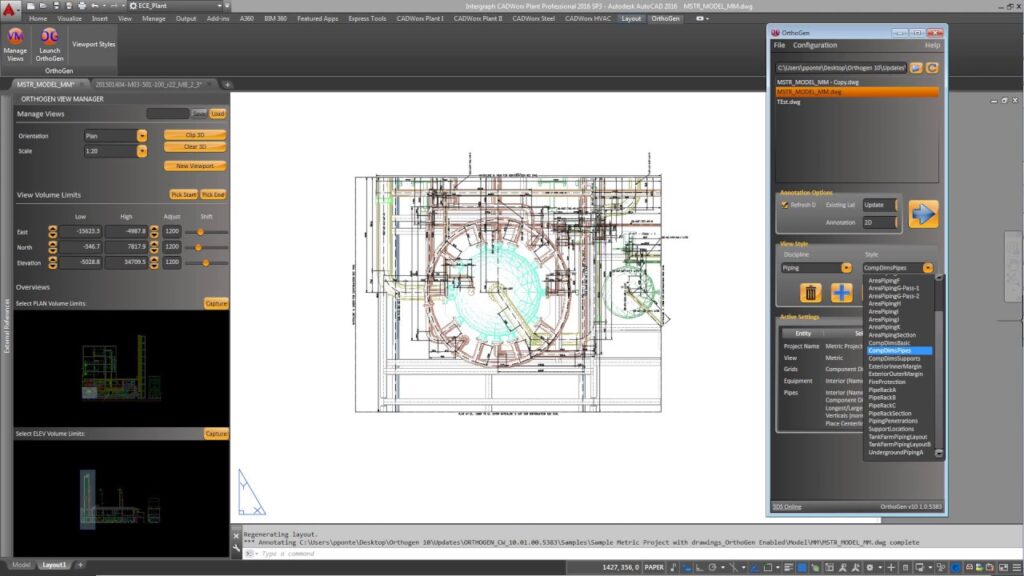Click the browse folder icon in OrthoGen

coord(916,67)
